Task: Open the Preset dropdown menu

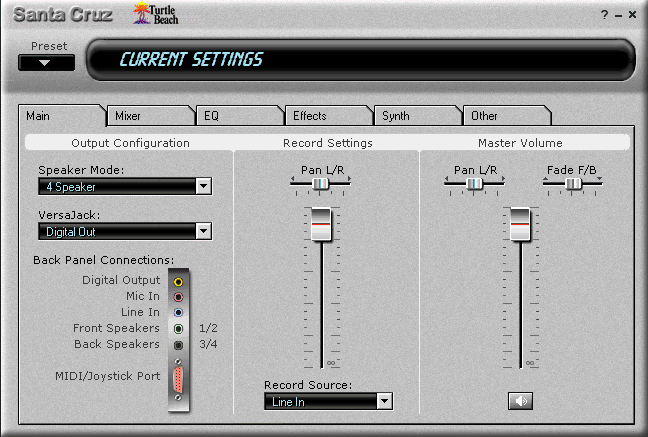Action: [x=46, y=62]
